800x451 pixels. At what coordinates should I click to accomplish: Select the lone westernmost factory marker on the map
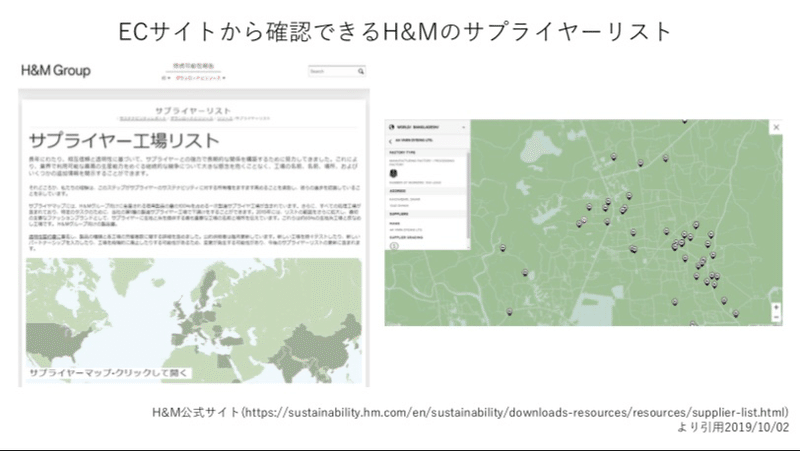pyautogui.click(x=503, y=248)
